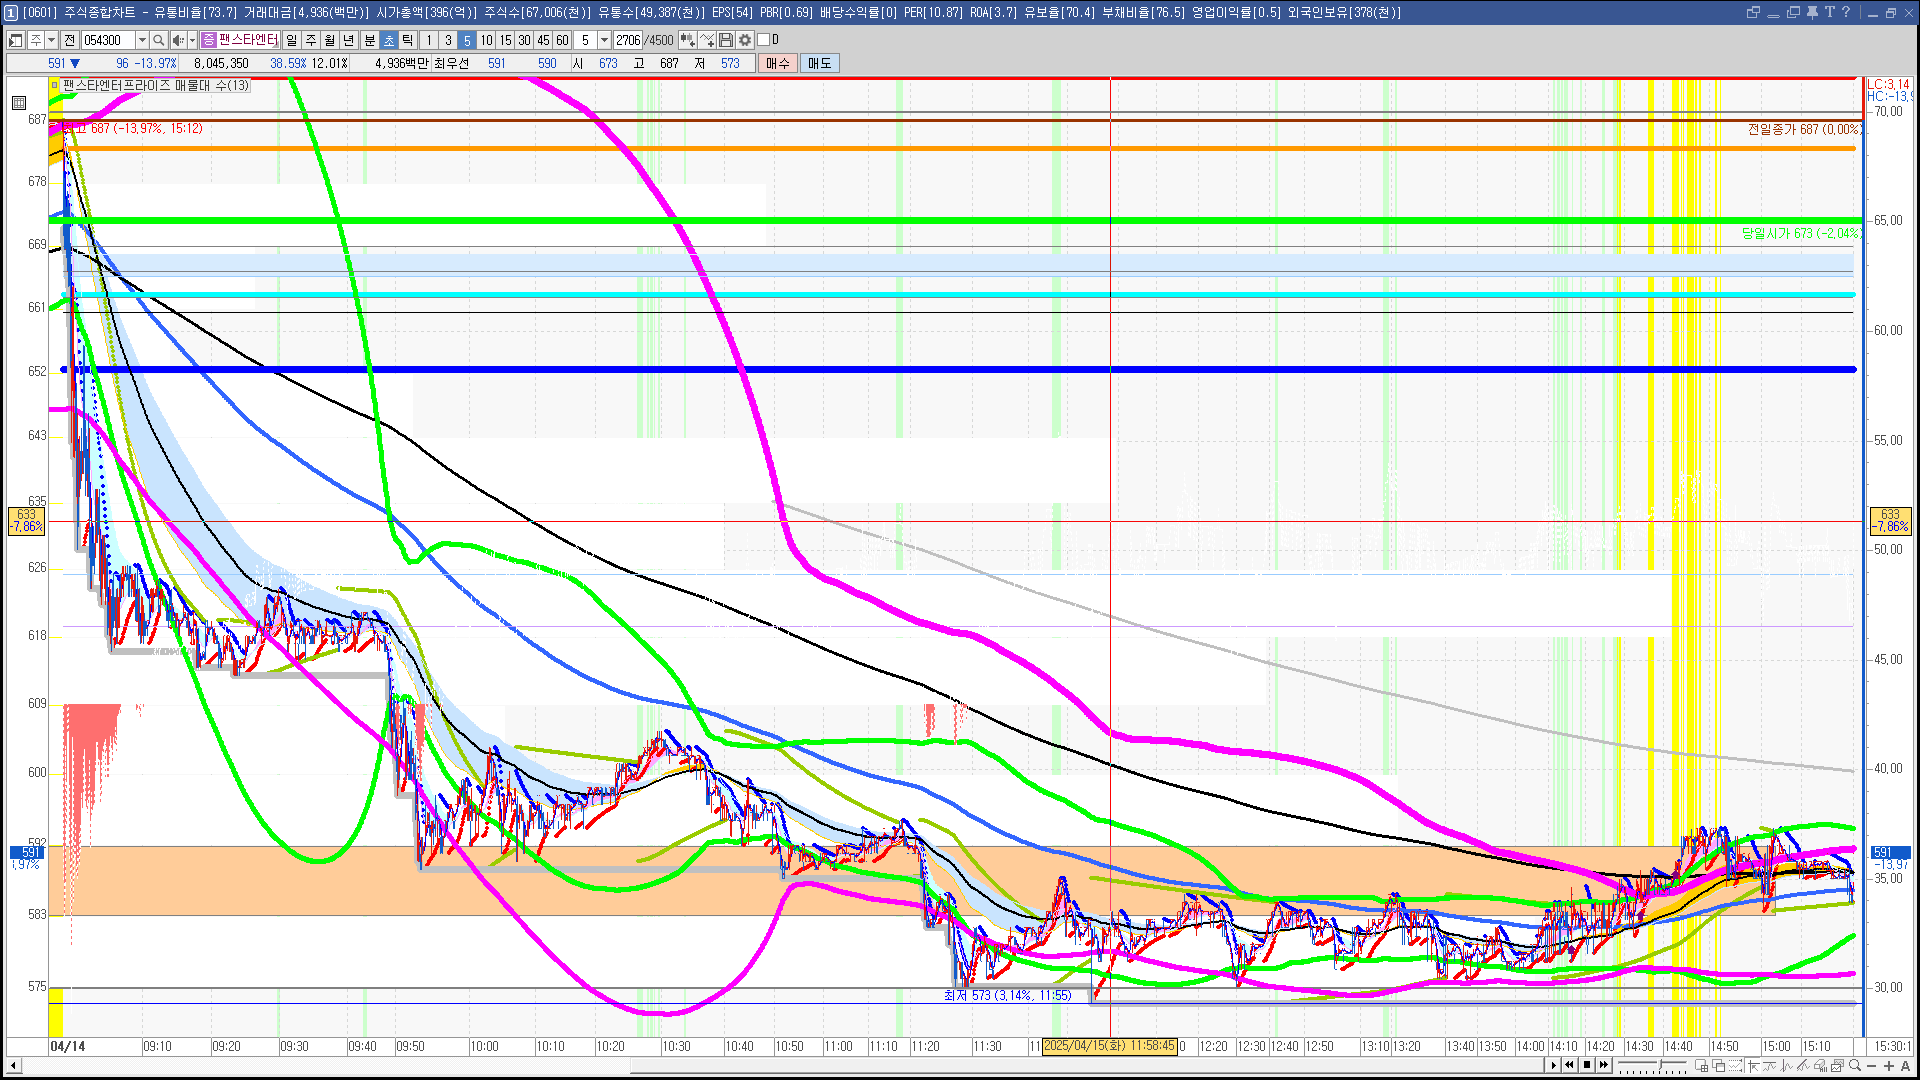Open the dropdown next to the 주 button
The image size is (1920, 1080).
(51, 40)
